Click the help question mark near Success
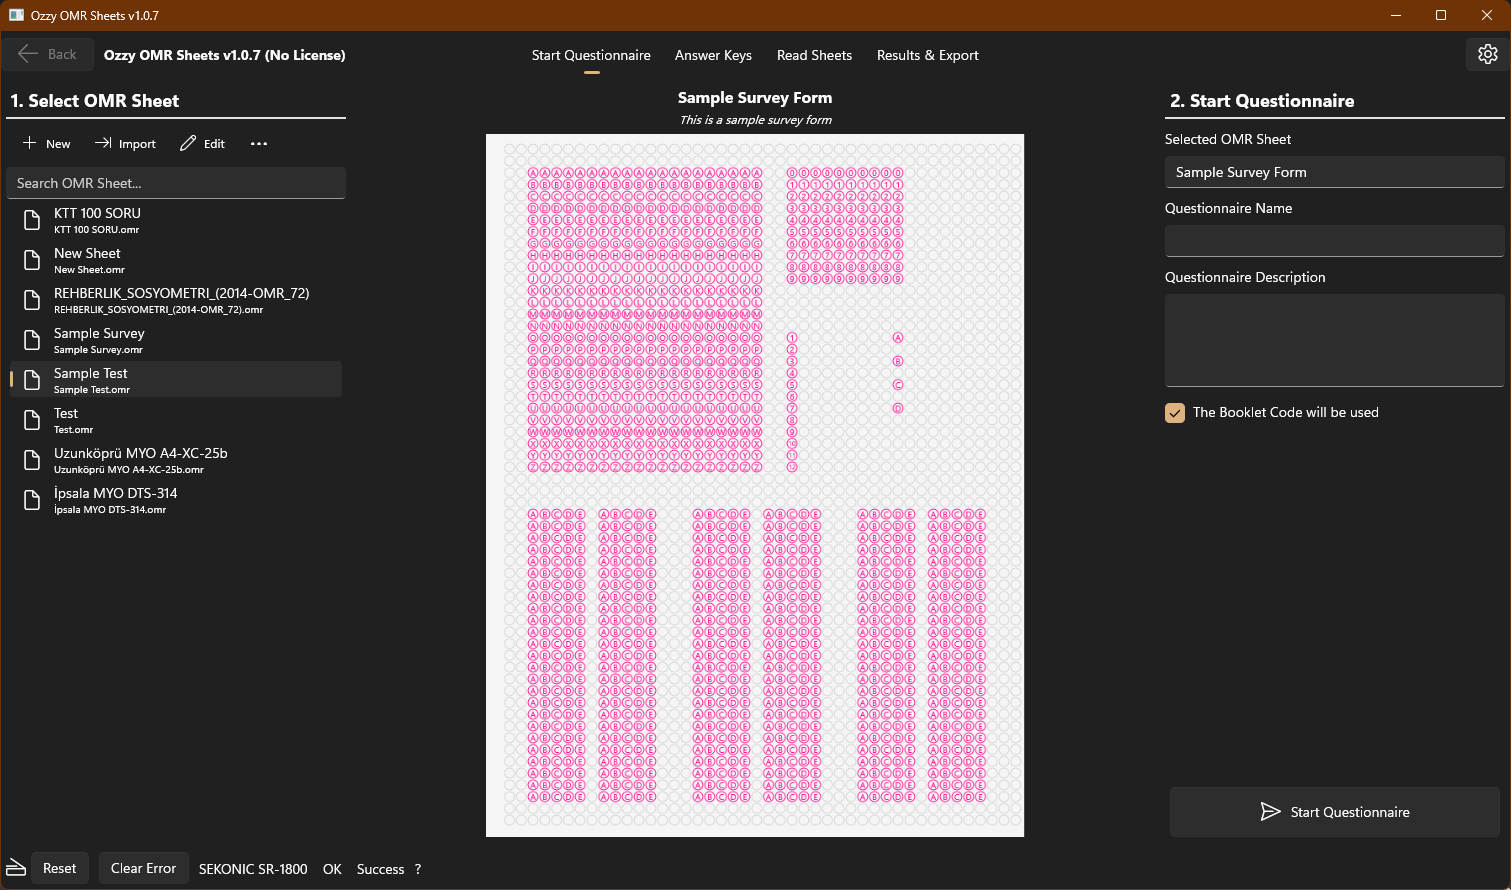This screenshot has height=890, width=1511. point(417,868)
